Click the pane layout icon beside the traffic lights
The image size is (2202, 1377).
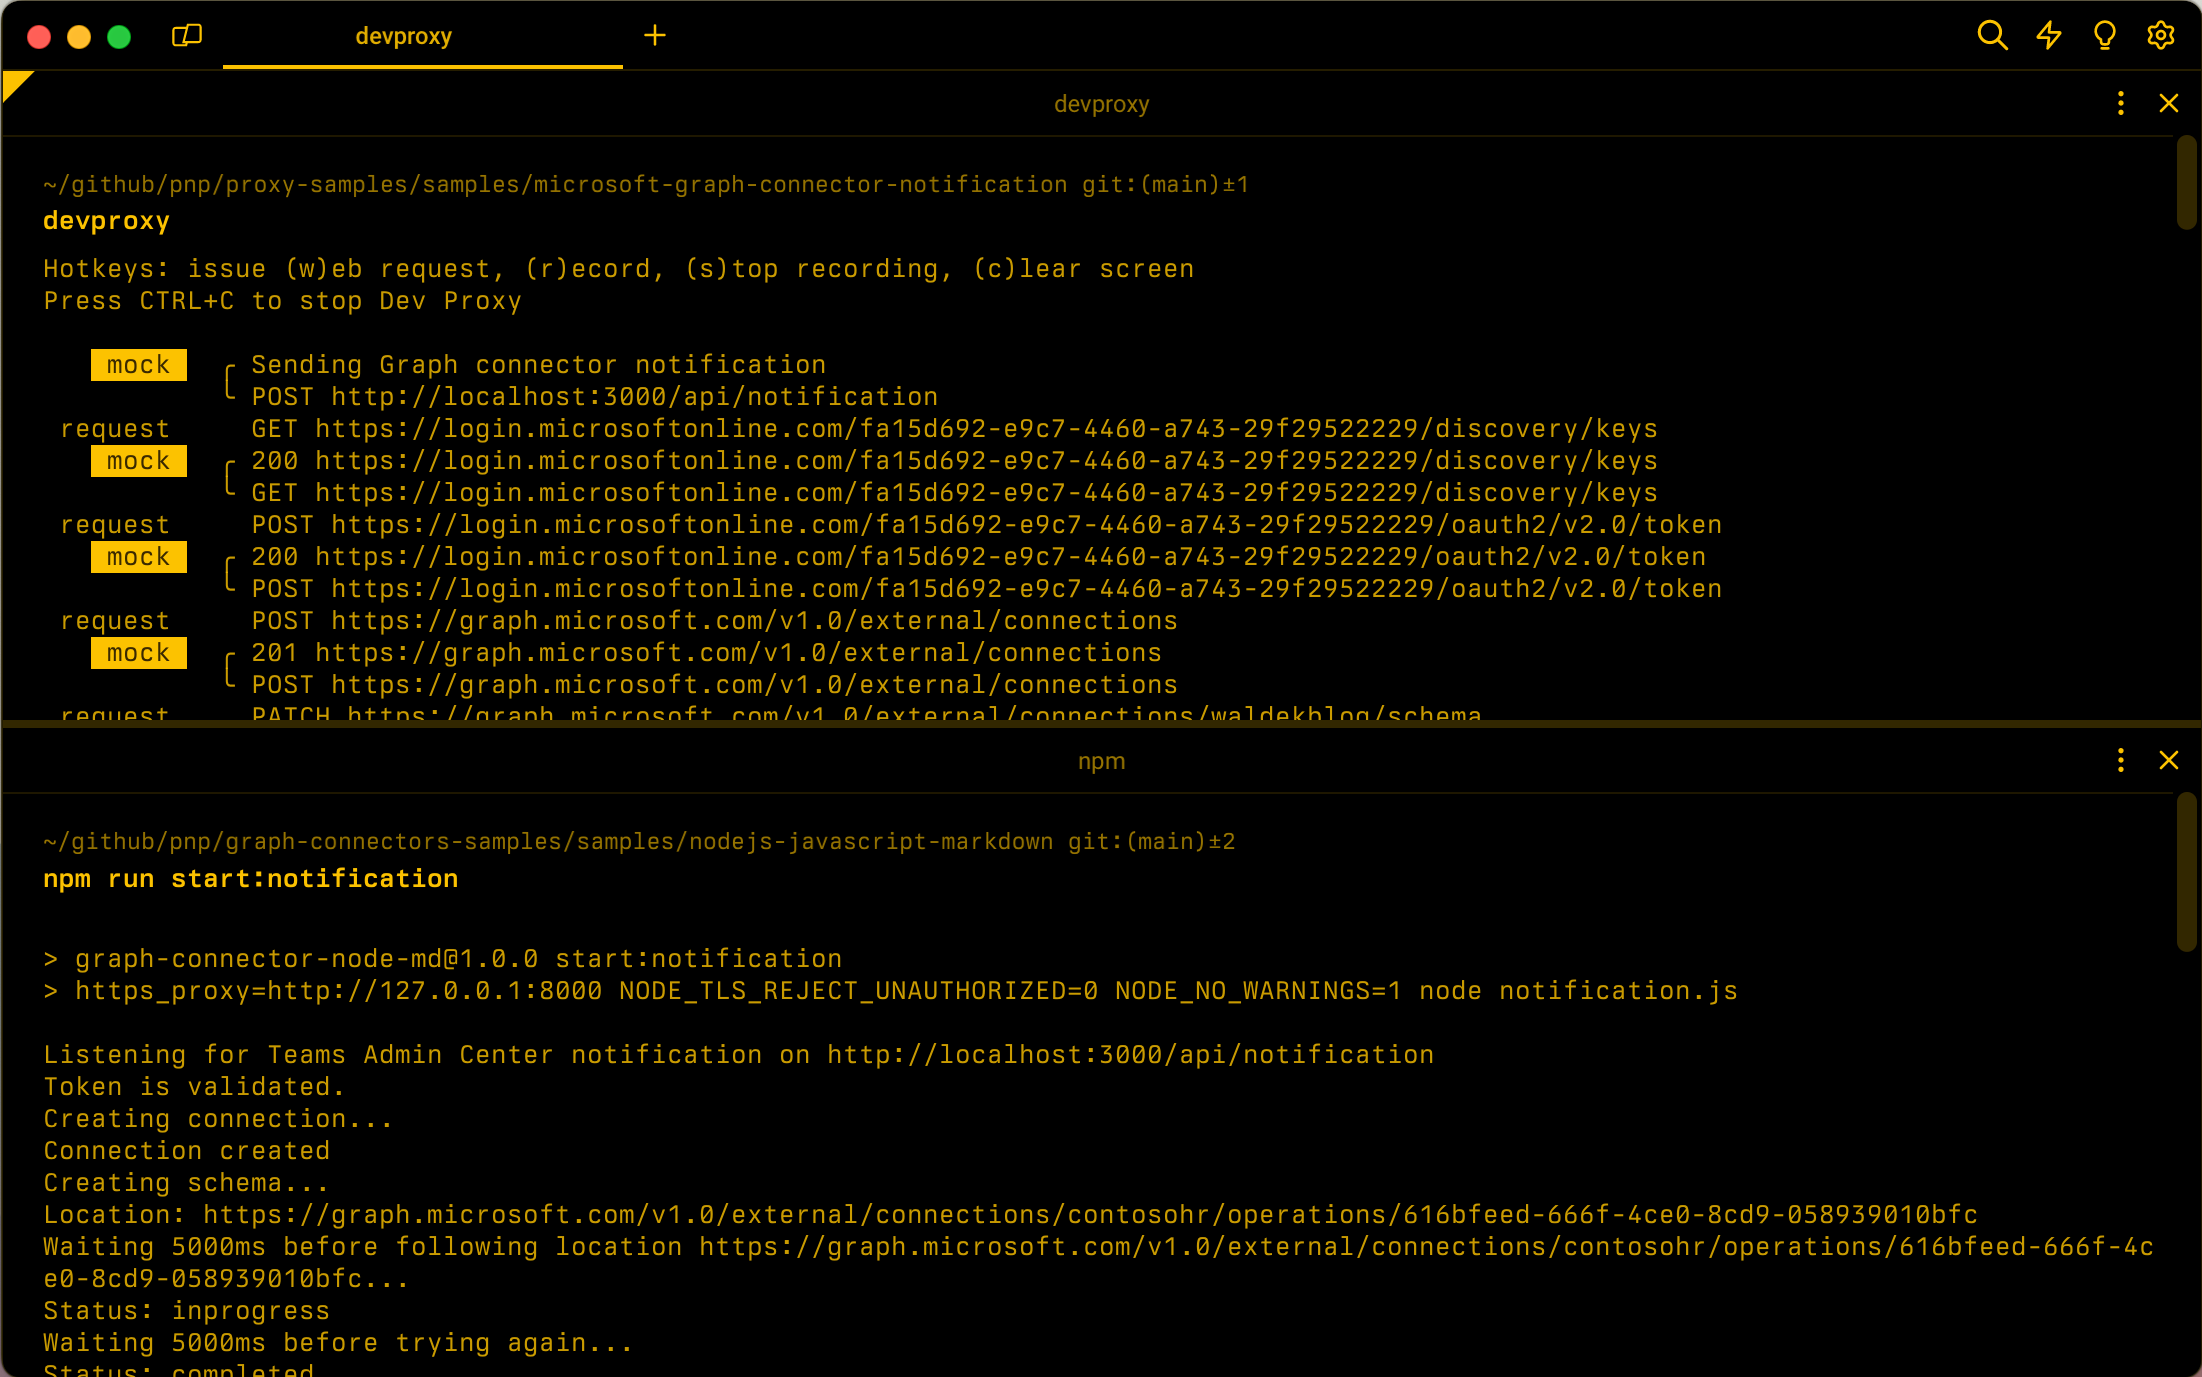click(187, 35)
